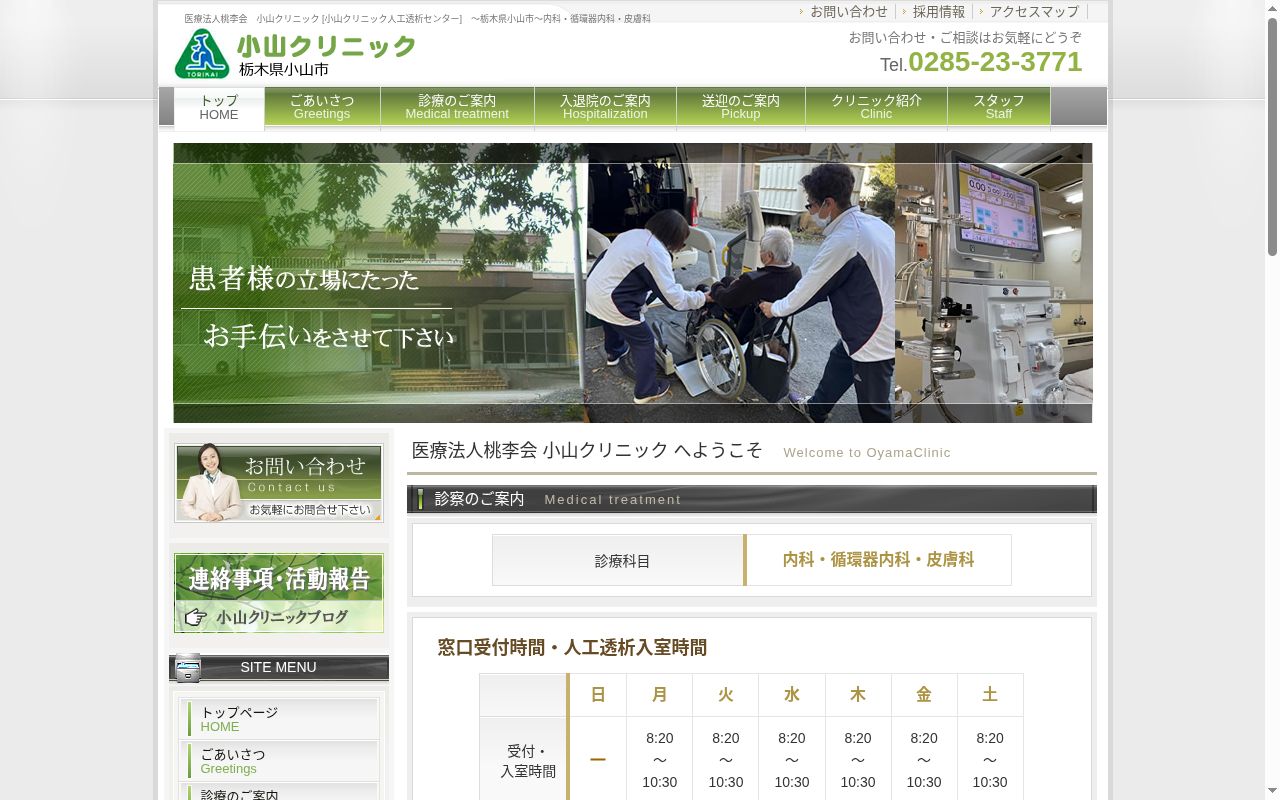This screenshot has width=1280, height=800.
Task: Open 入退院のご案内 Hospitalization navigation item
Action: [x=605, y=107]
